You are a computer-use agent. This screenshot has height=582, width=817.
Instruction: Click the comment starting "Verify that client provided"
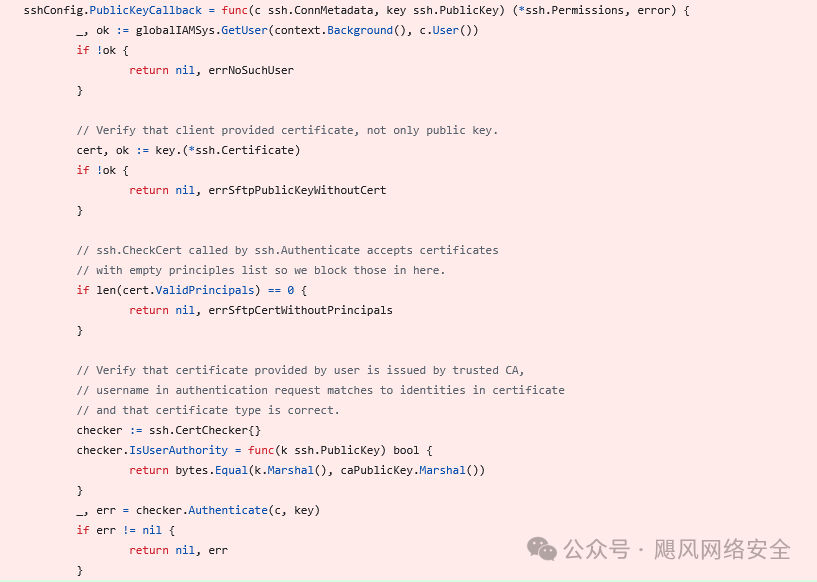tap(287, 130)
